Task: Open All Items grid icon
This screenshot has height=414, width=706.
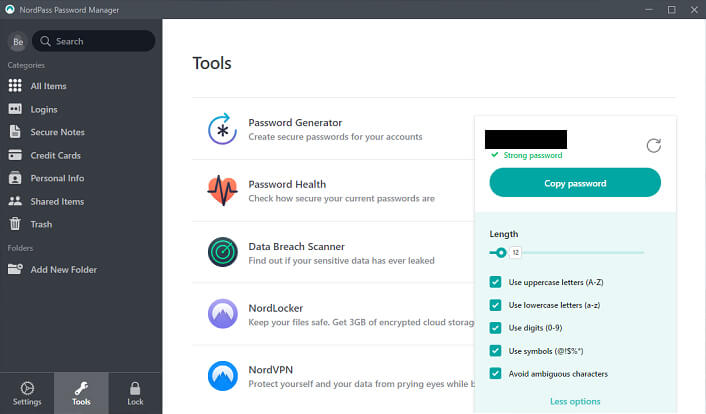Action: pyautogui.click(x=15, y=86)
